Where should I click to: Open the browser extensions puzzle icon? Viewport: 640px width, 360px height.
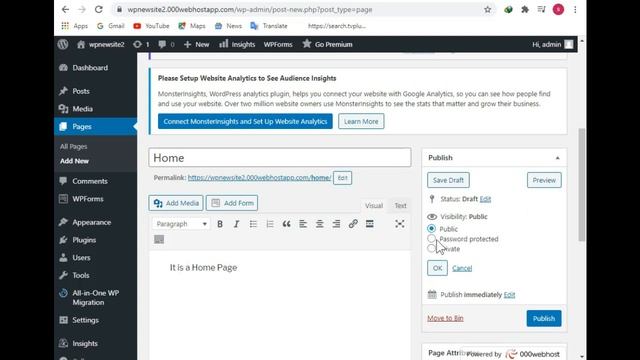pos(525,9)
